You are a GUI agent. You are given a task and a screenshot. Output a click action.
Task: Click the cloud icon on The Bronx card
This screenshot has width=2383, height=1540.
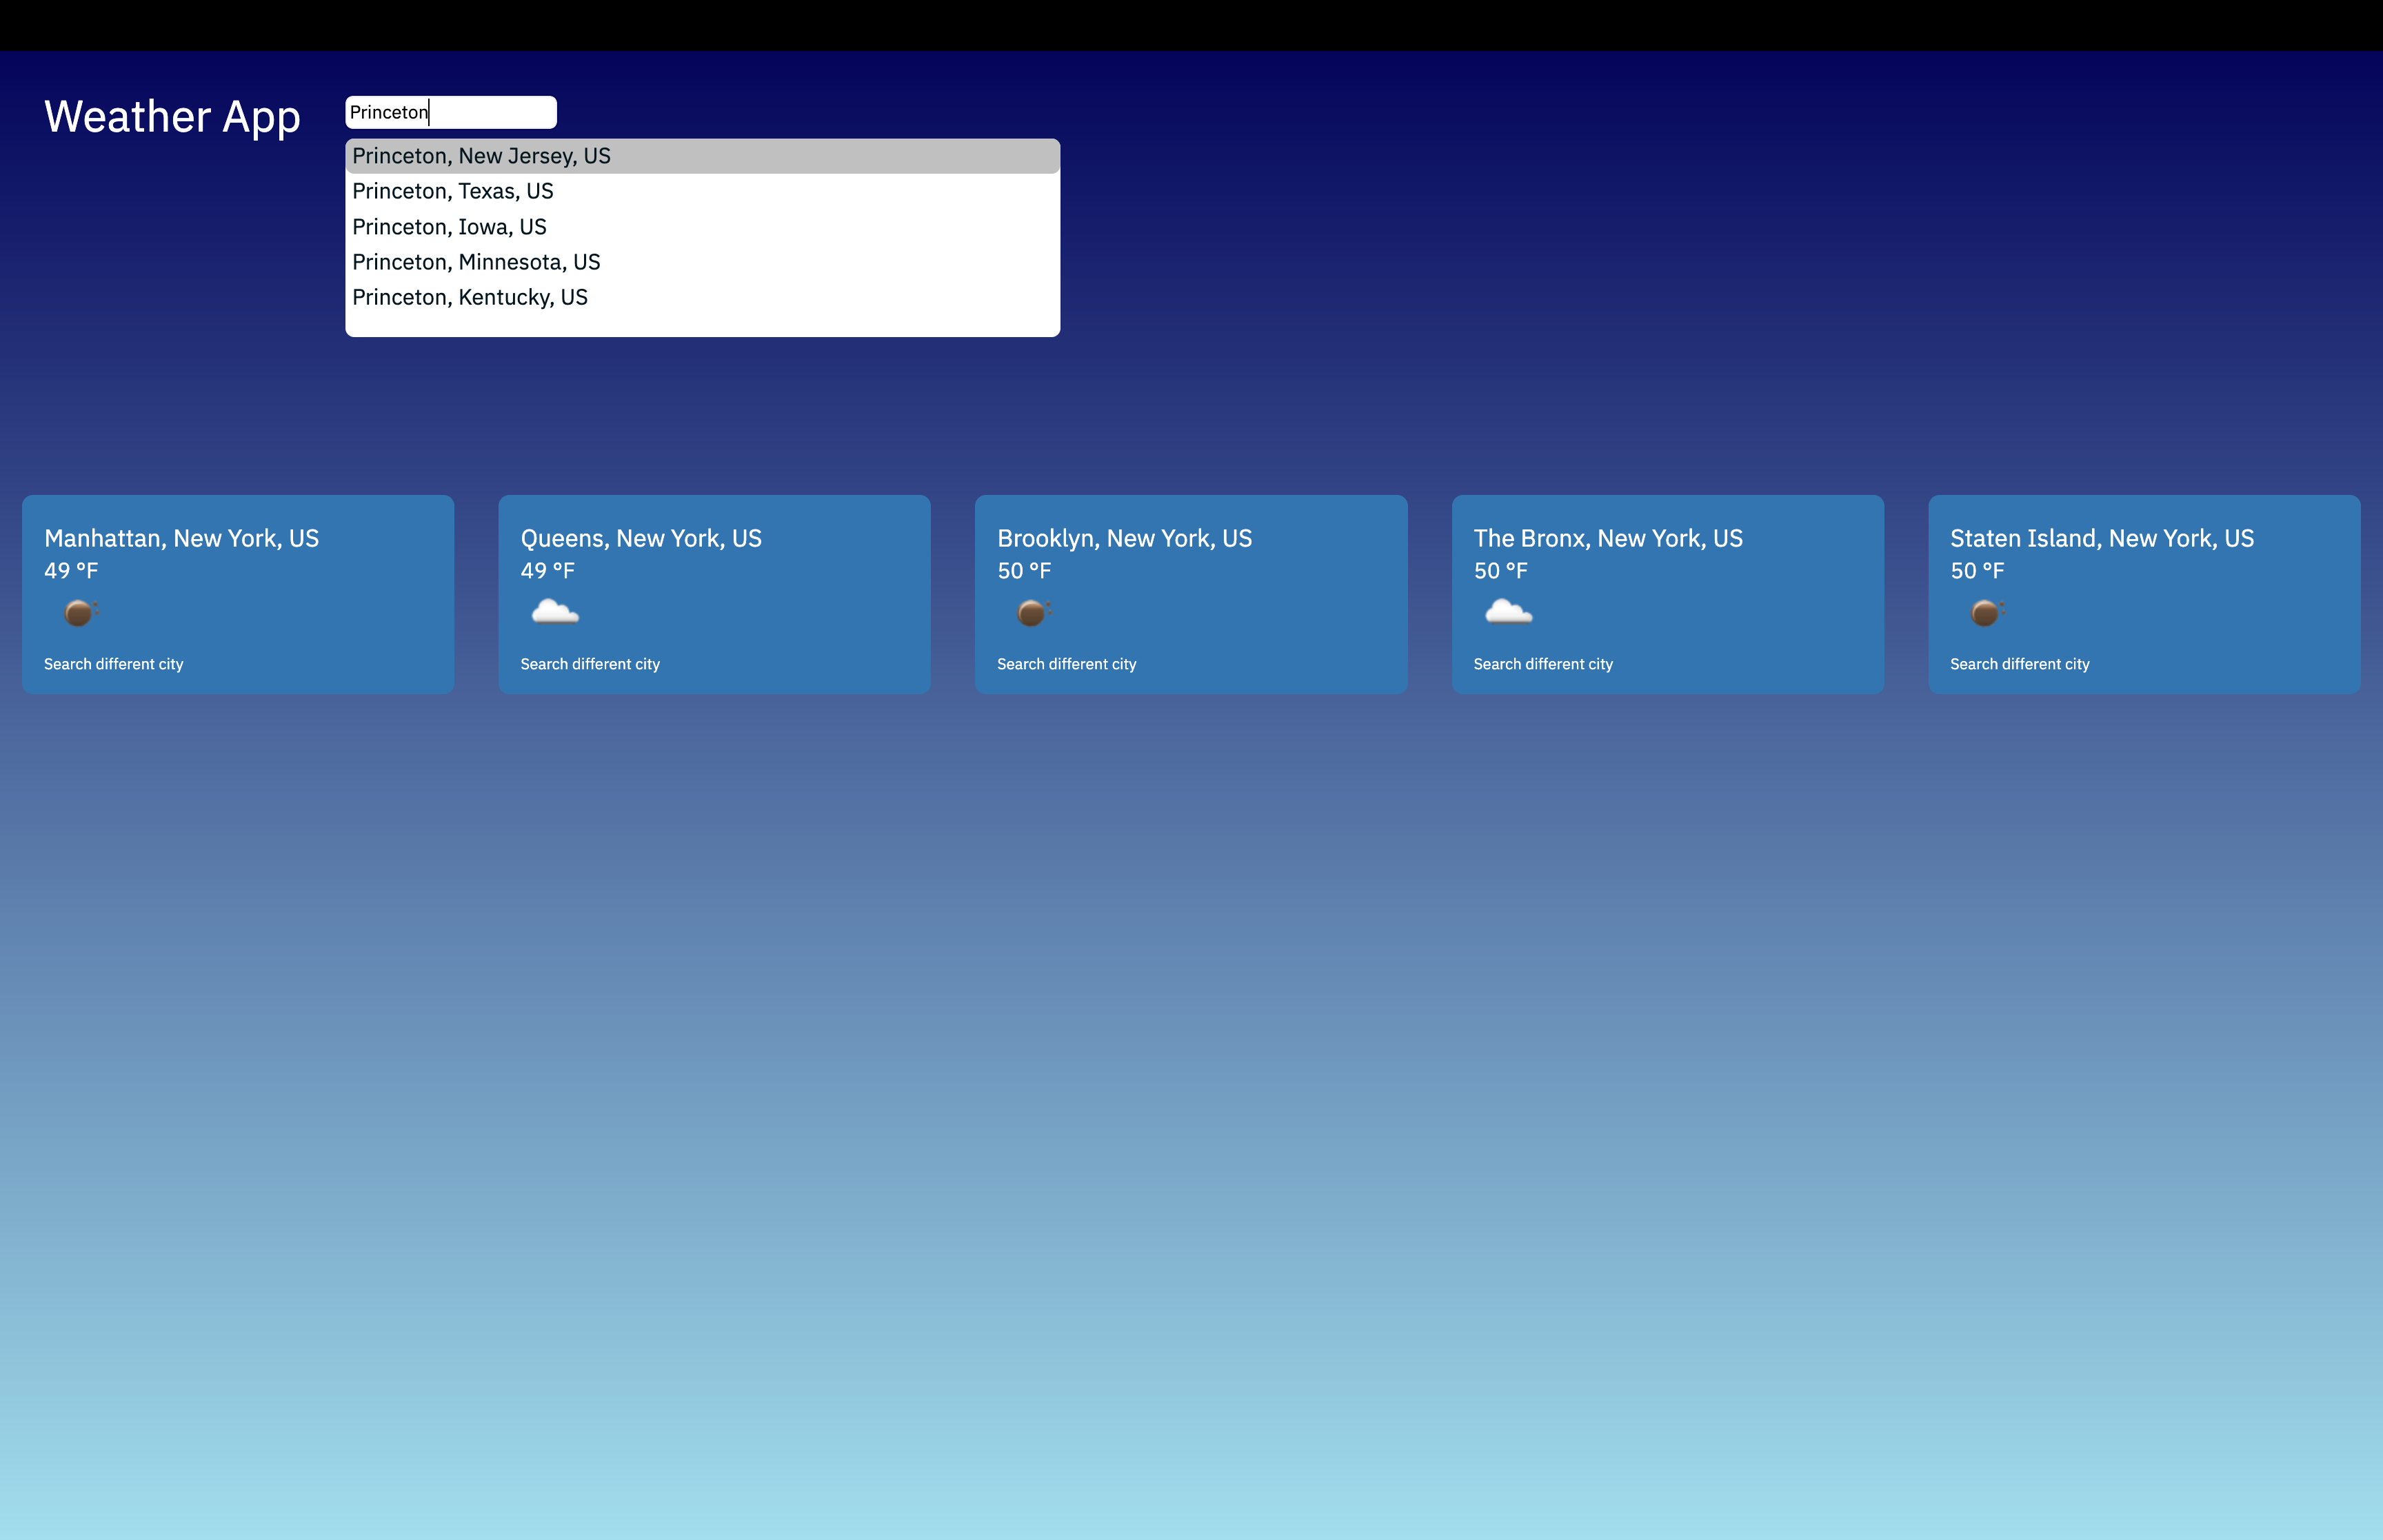(x=1508, y=612)
